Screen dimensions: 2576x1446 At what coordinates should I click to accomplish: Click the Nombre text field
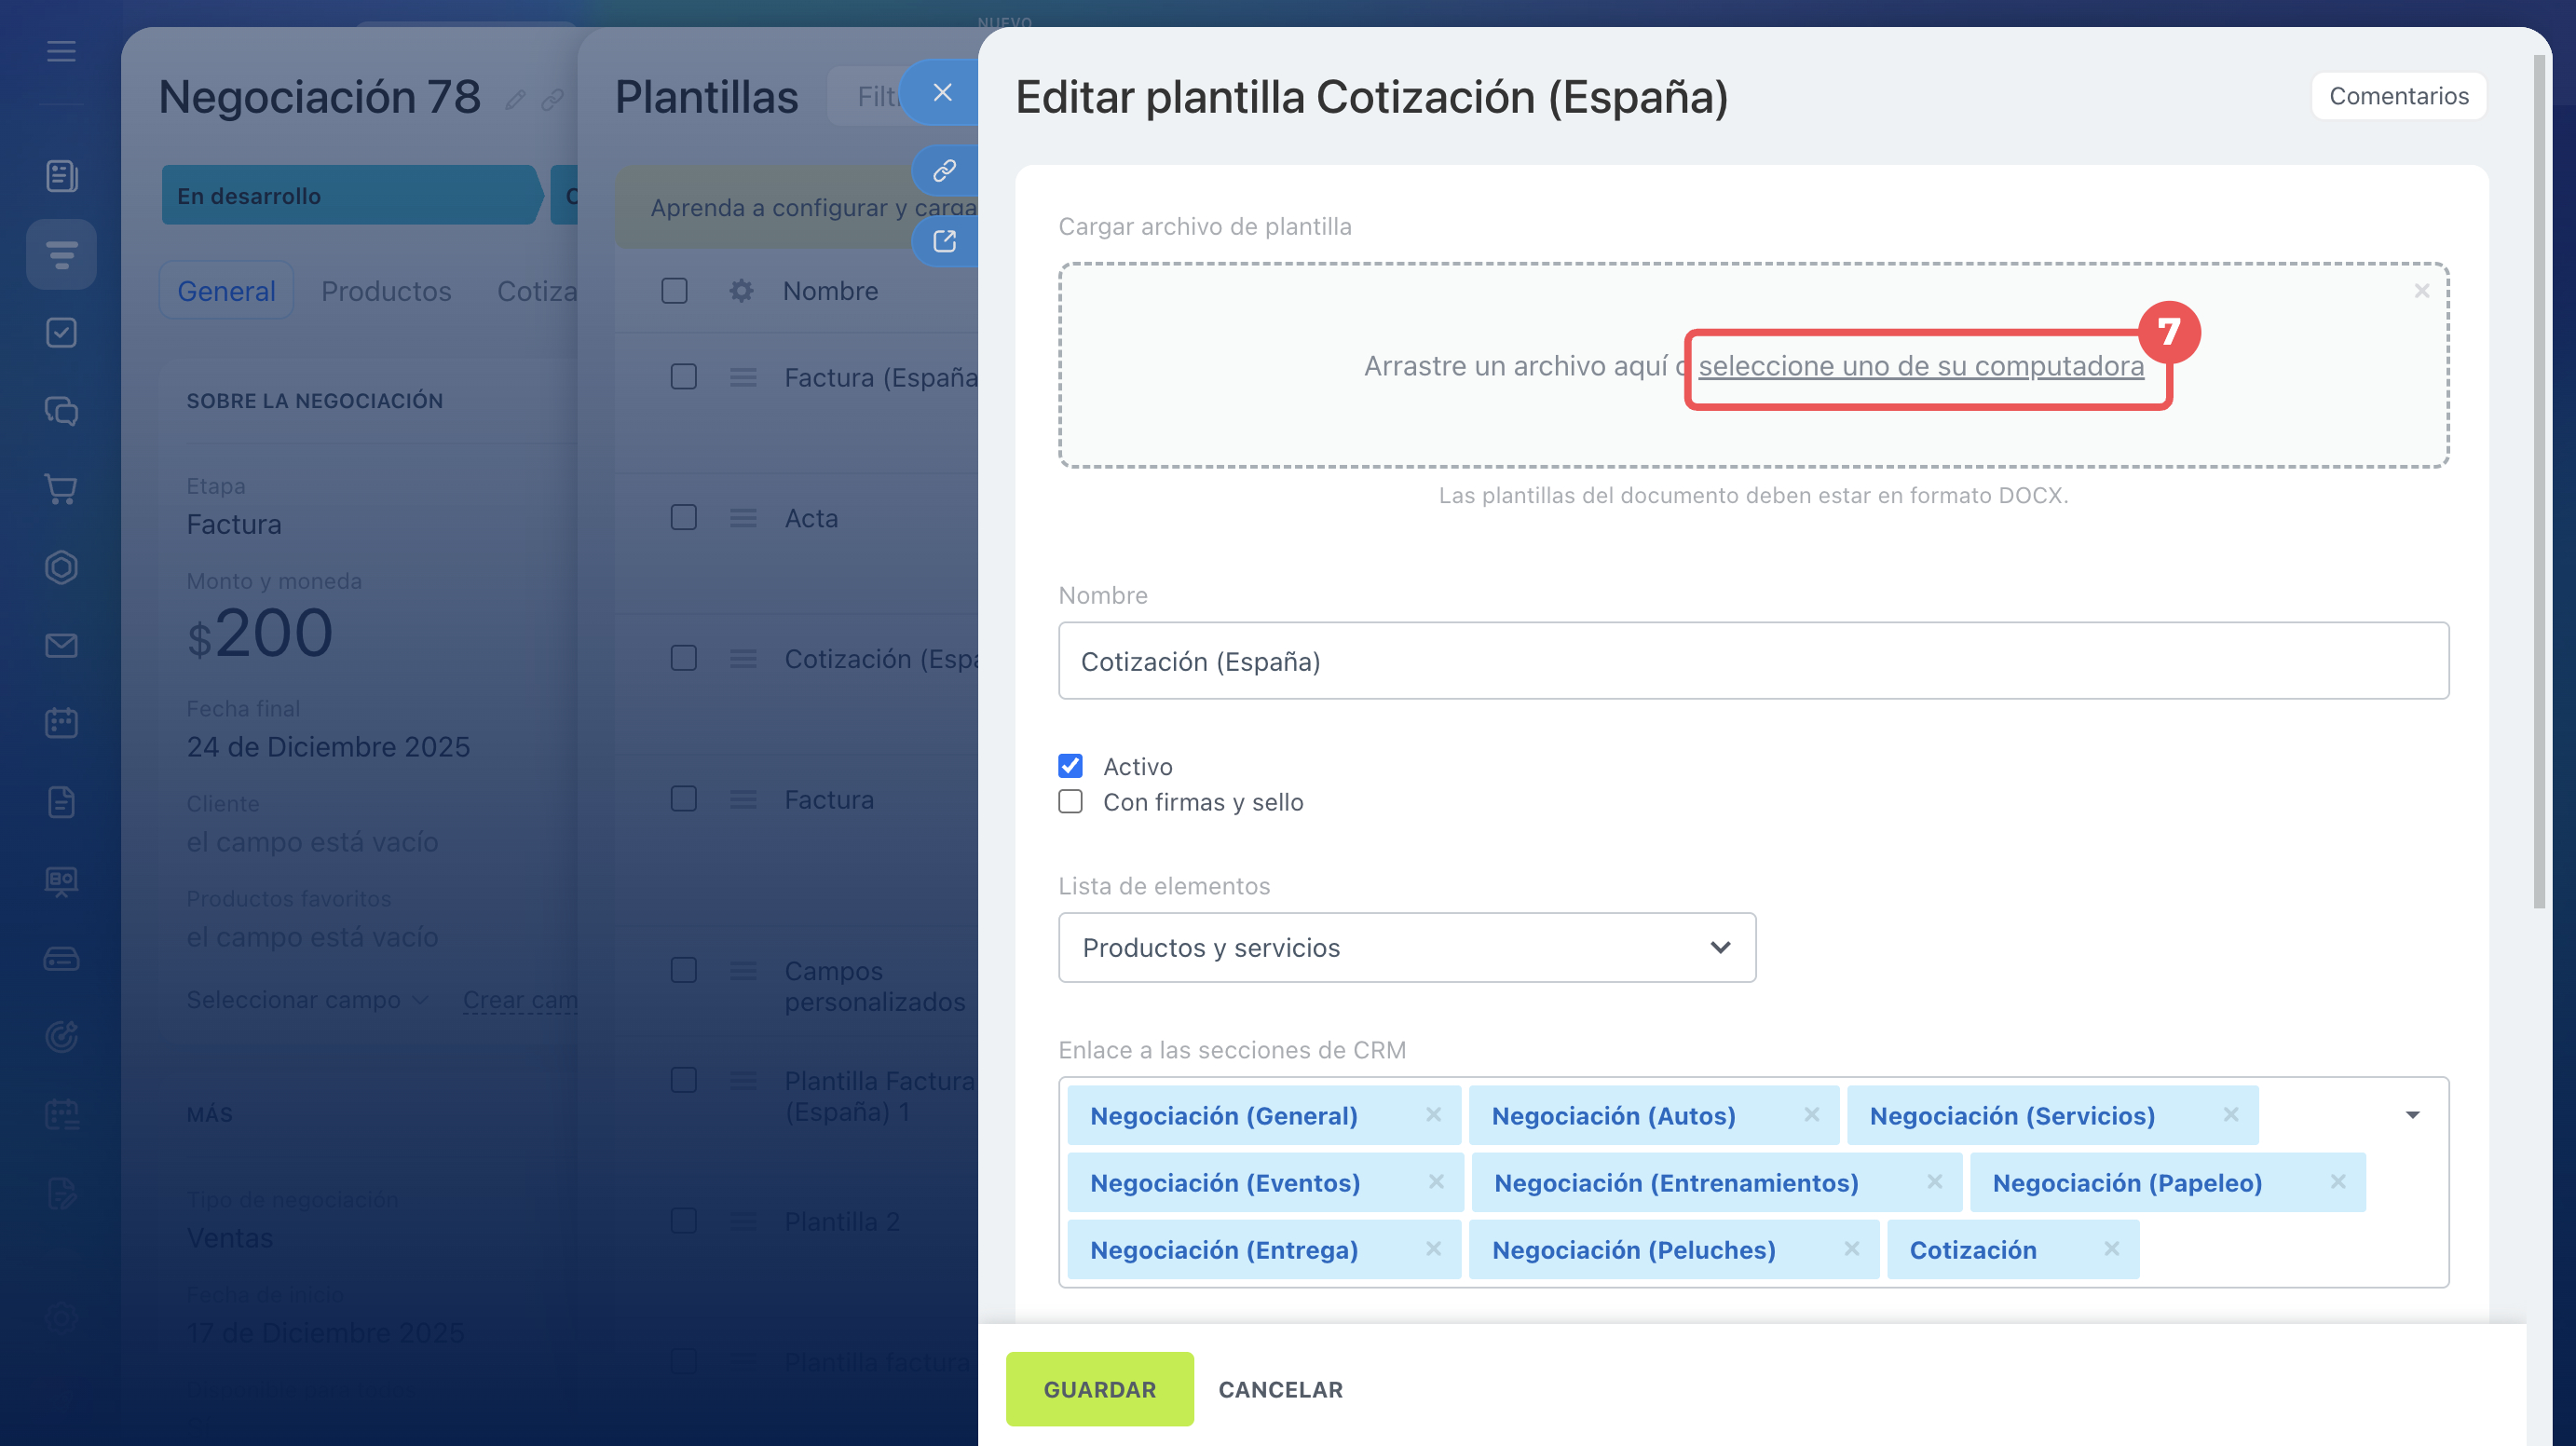(1753, 661)
